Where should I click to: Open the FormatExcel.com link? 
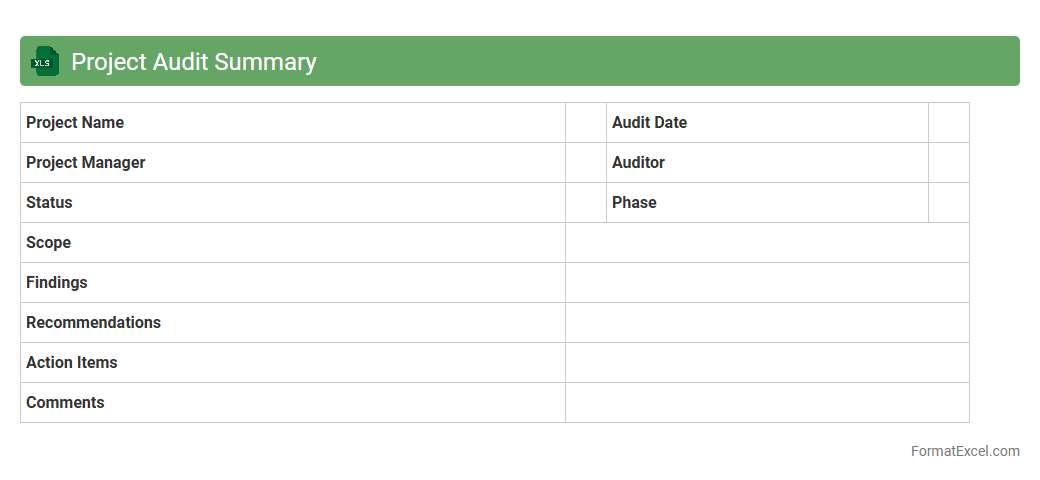pos(964,451)
